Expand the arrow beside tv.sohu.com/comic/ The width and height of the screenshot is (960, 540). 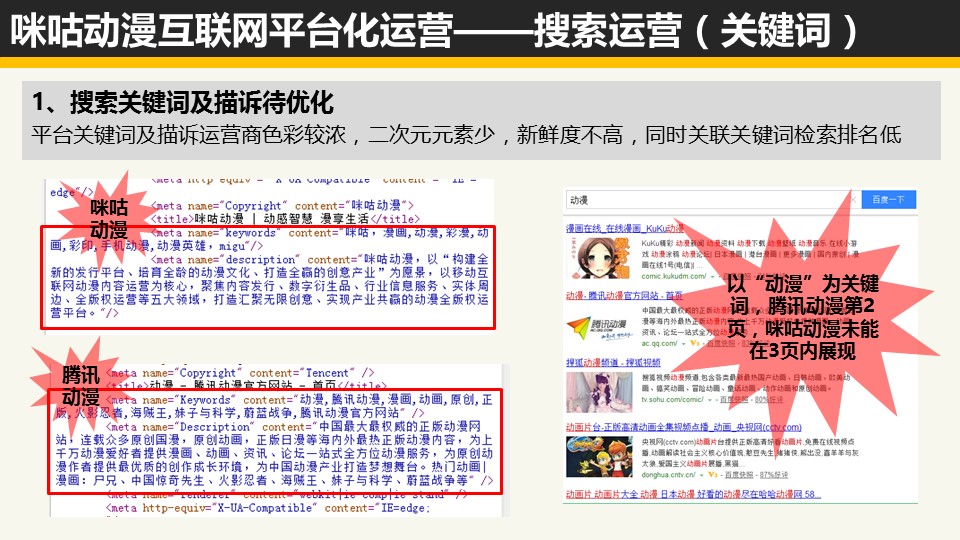pyautogui.click(x=710, y=400)
